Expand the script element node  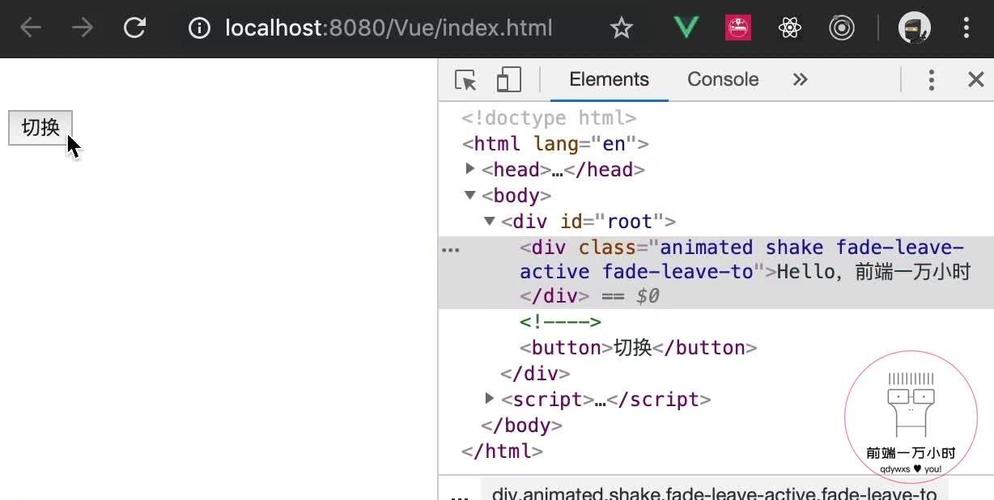490,399
